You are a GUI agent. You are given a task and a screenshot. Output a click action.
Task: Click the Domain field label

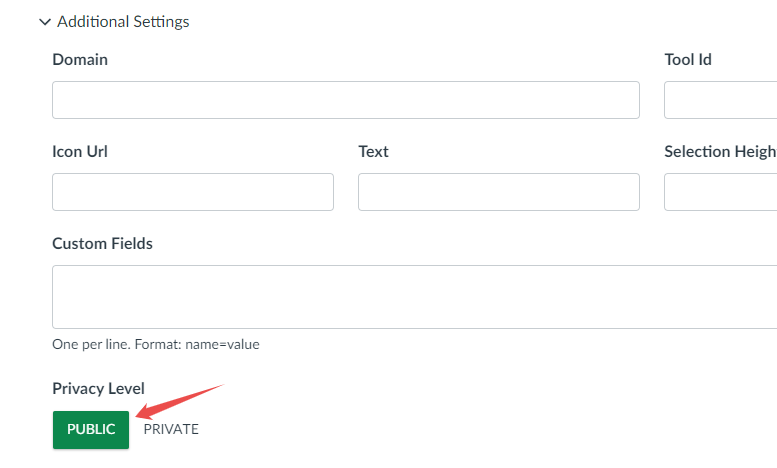(x=80, y=59)
